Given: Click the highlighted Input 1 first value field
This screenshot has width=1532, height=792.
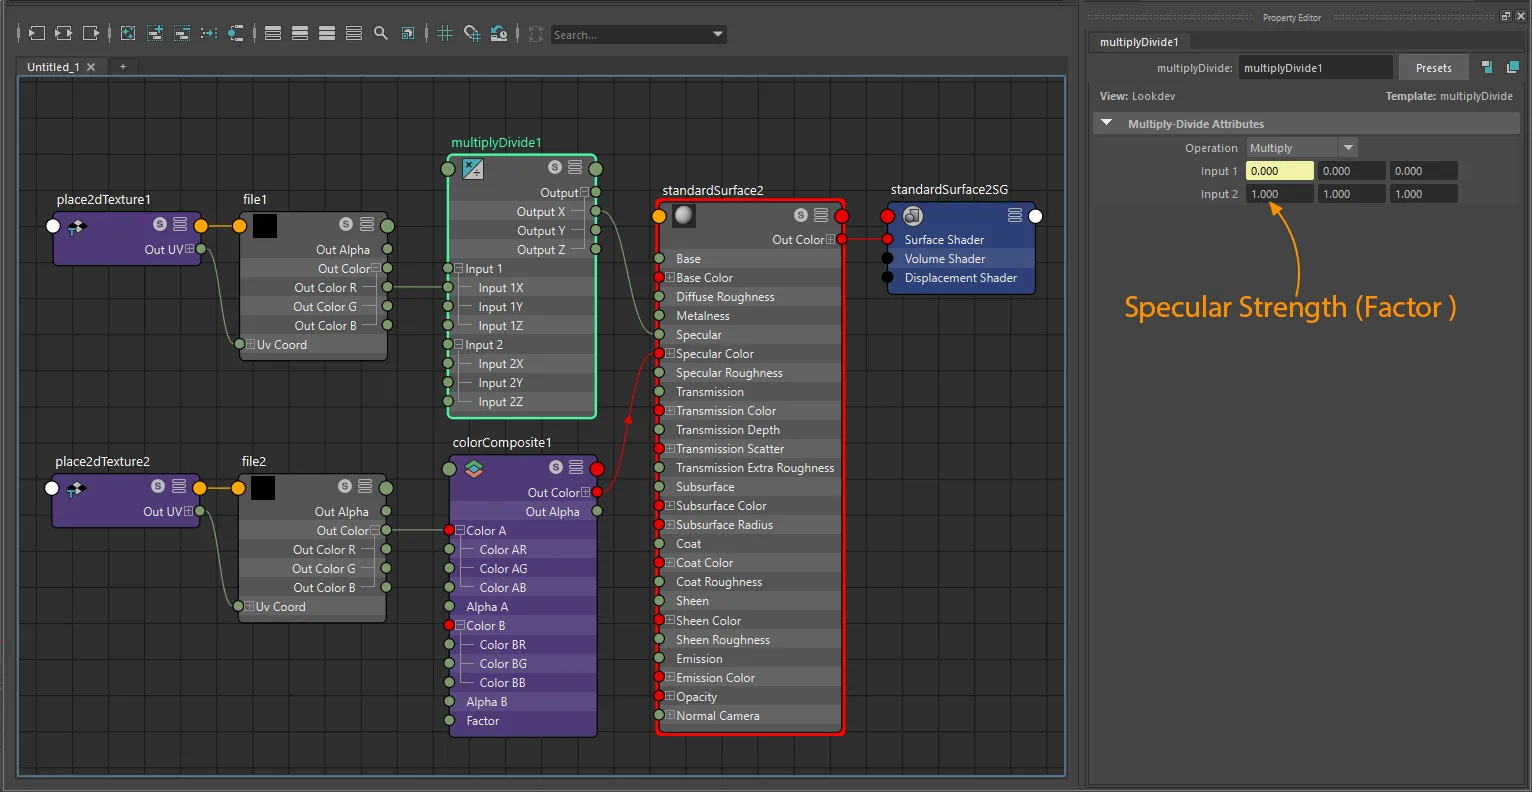Looking at the screenshot, I should [1279, 171].
